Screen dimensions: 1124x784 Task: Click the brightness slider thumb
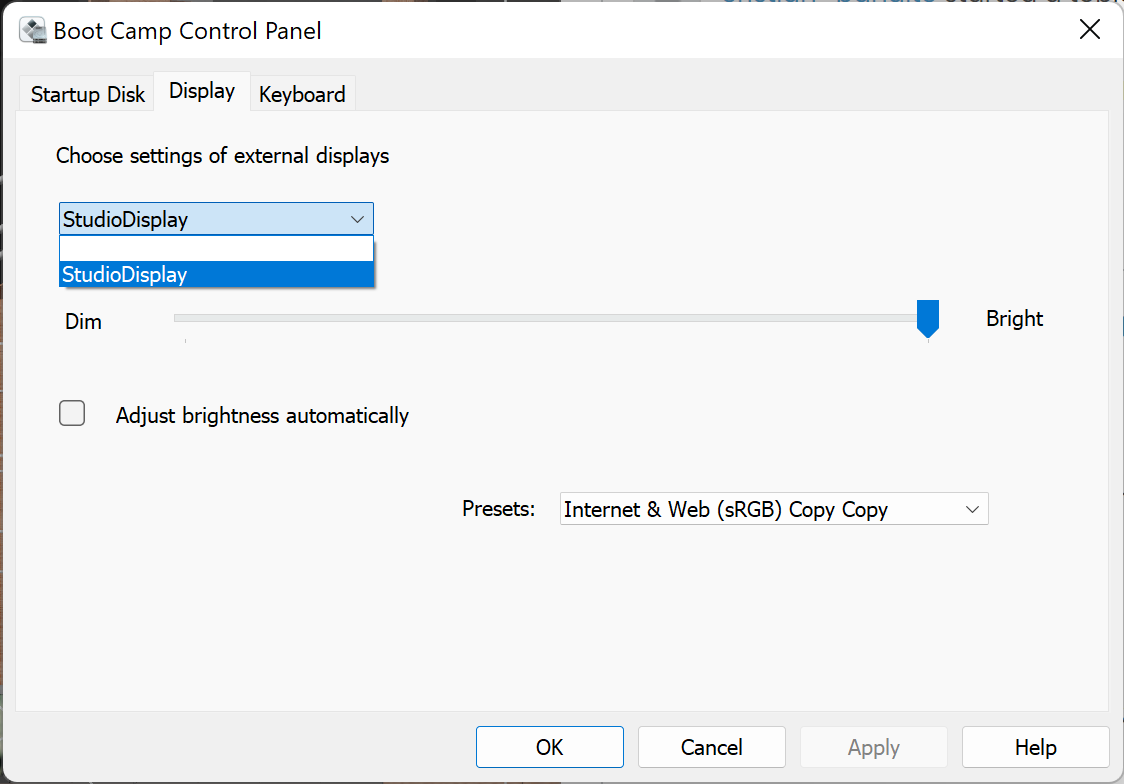[928, 319]
